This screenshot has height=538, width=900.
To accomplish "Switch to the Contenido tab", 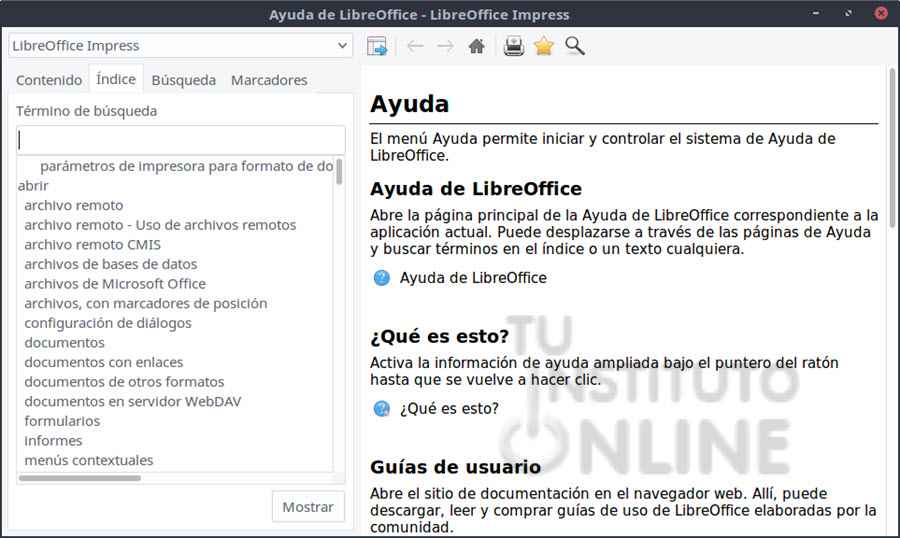I will click(x=49, y=80).
